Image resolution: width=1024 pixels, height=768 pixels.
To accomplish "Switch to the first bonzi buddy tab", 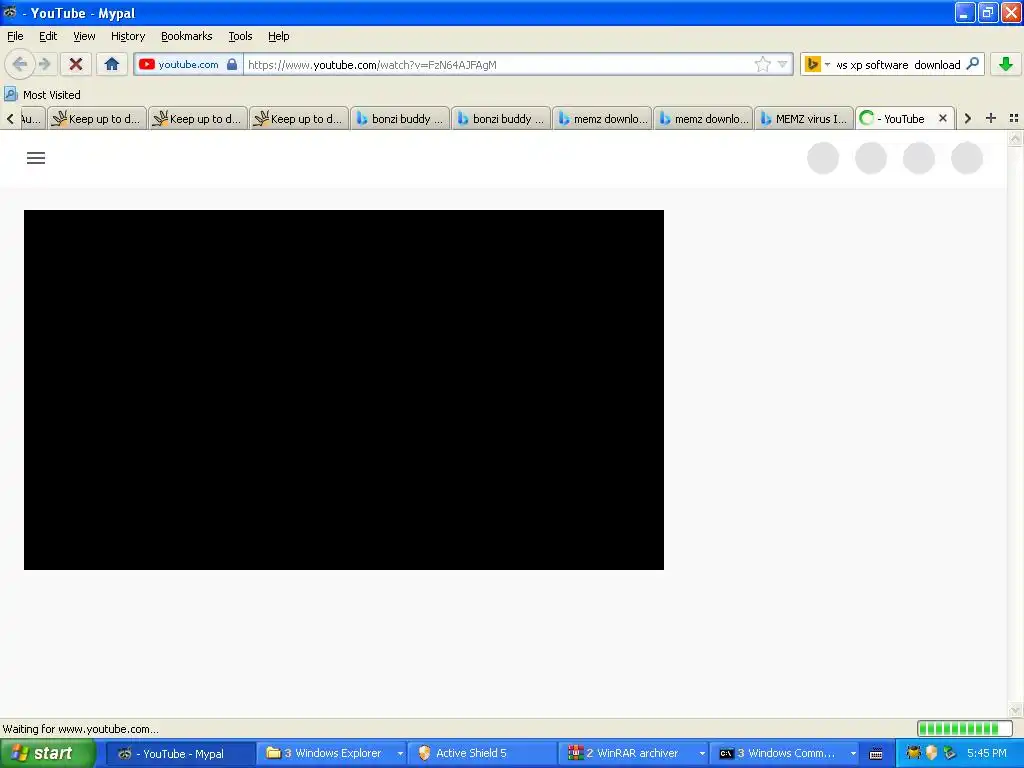I will 400,118.
